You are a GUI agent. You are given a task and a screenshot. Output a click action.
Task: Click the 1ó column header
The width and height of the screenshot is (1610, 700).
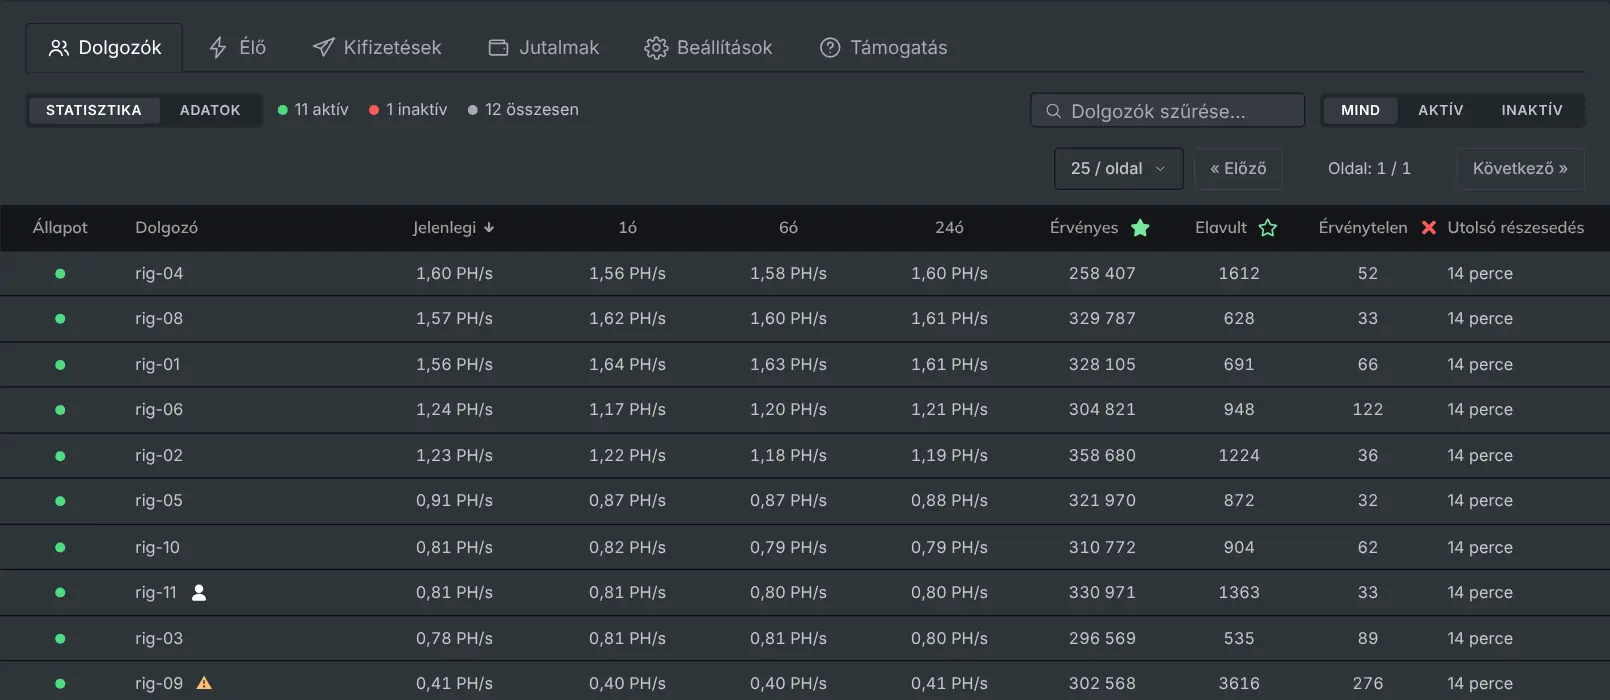627,228
